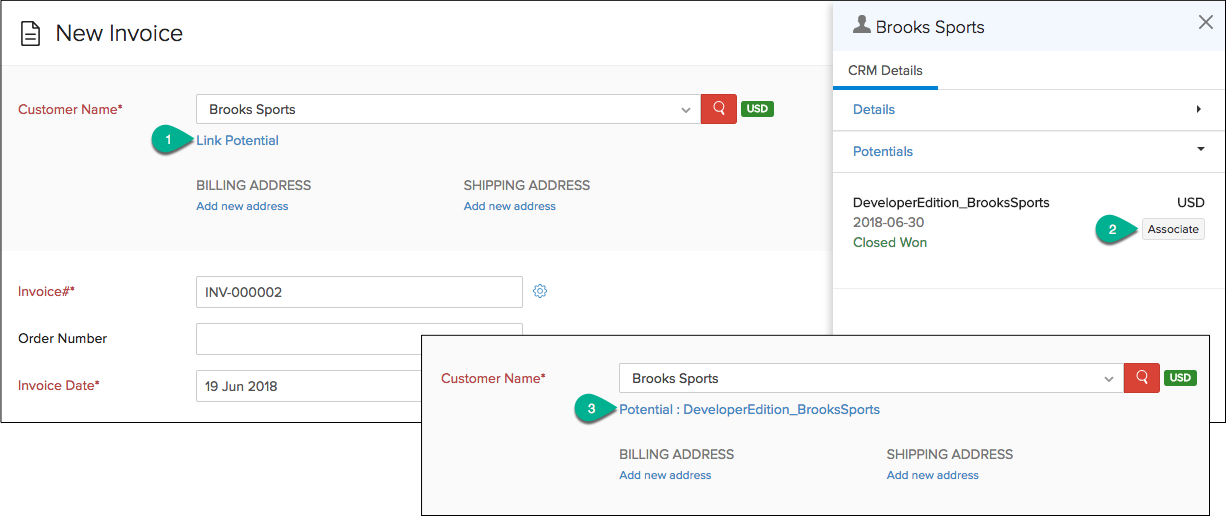Click the Link Potential link
Screen dimensions: 1227x516
coord(237,140)
